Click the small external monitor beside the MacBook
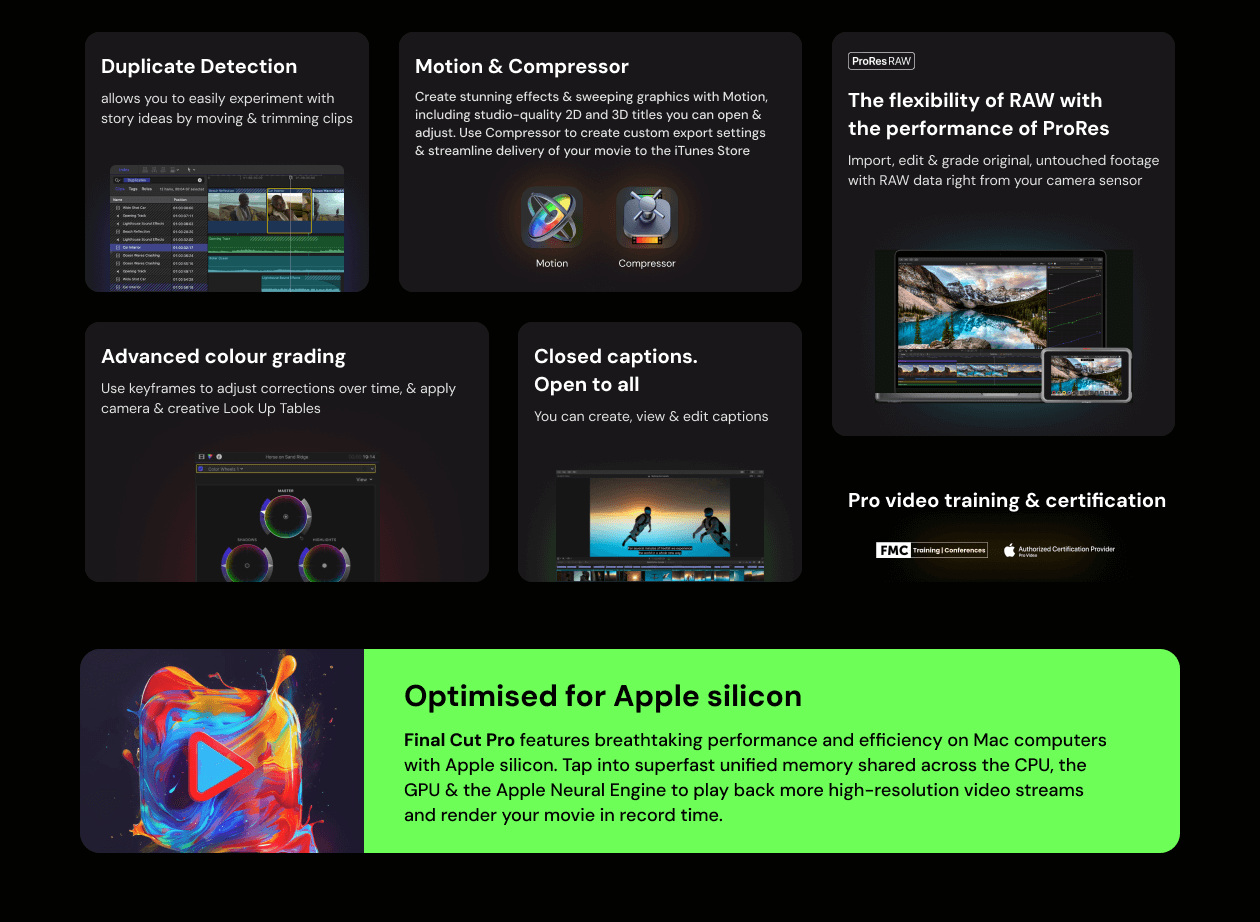The width and height of the screenshot is (1260, 922). tap(1087, 375)
